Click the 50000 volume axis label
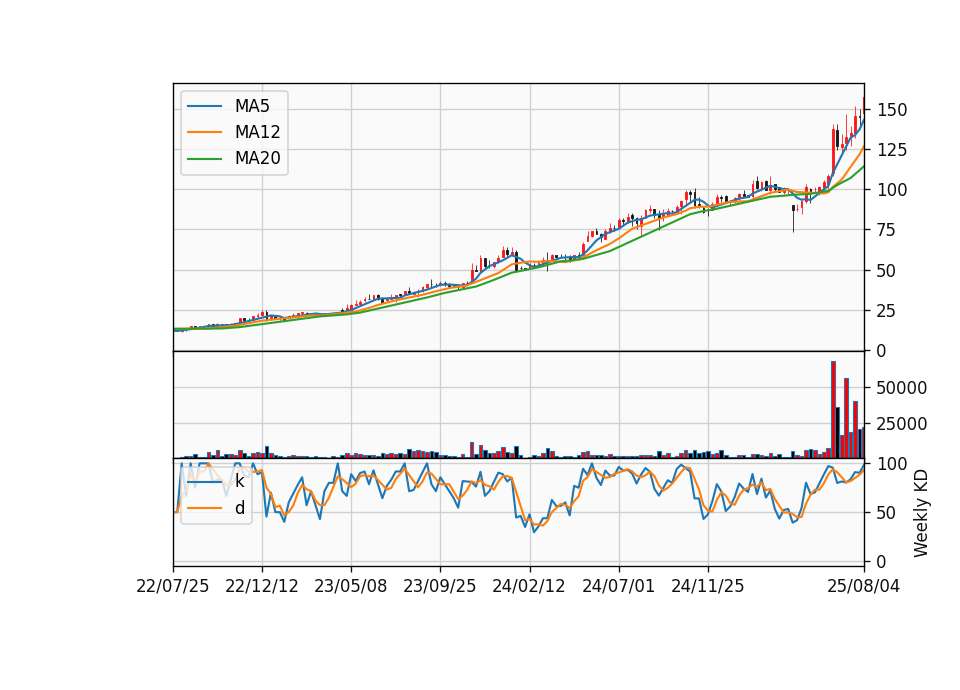Screen dimensions: 960x690 coord(902,388)
